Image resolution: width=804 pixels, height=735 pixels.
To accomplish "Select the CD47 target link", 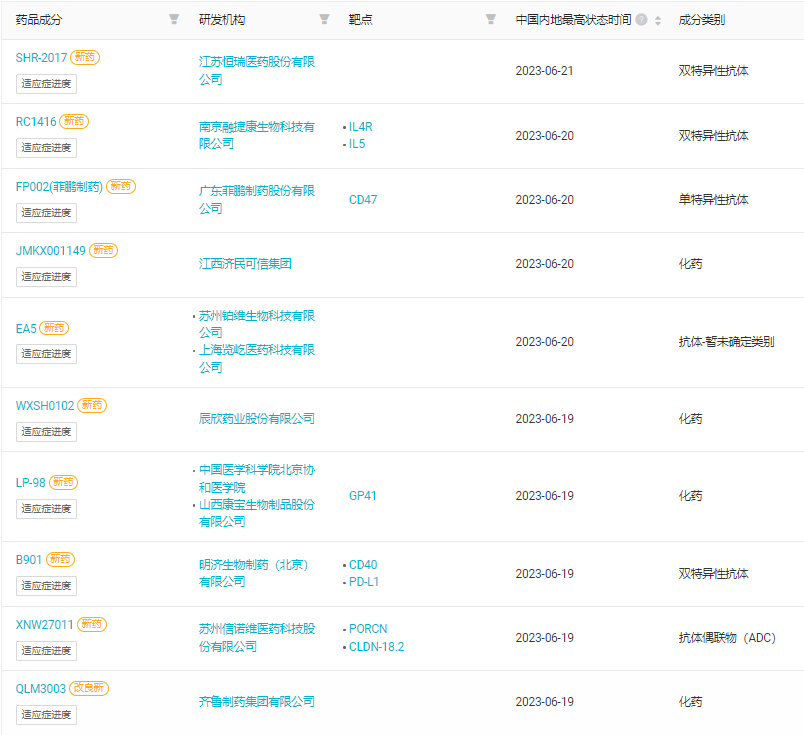I will point(363,200).
